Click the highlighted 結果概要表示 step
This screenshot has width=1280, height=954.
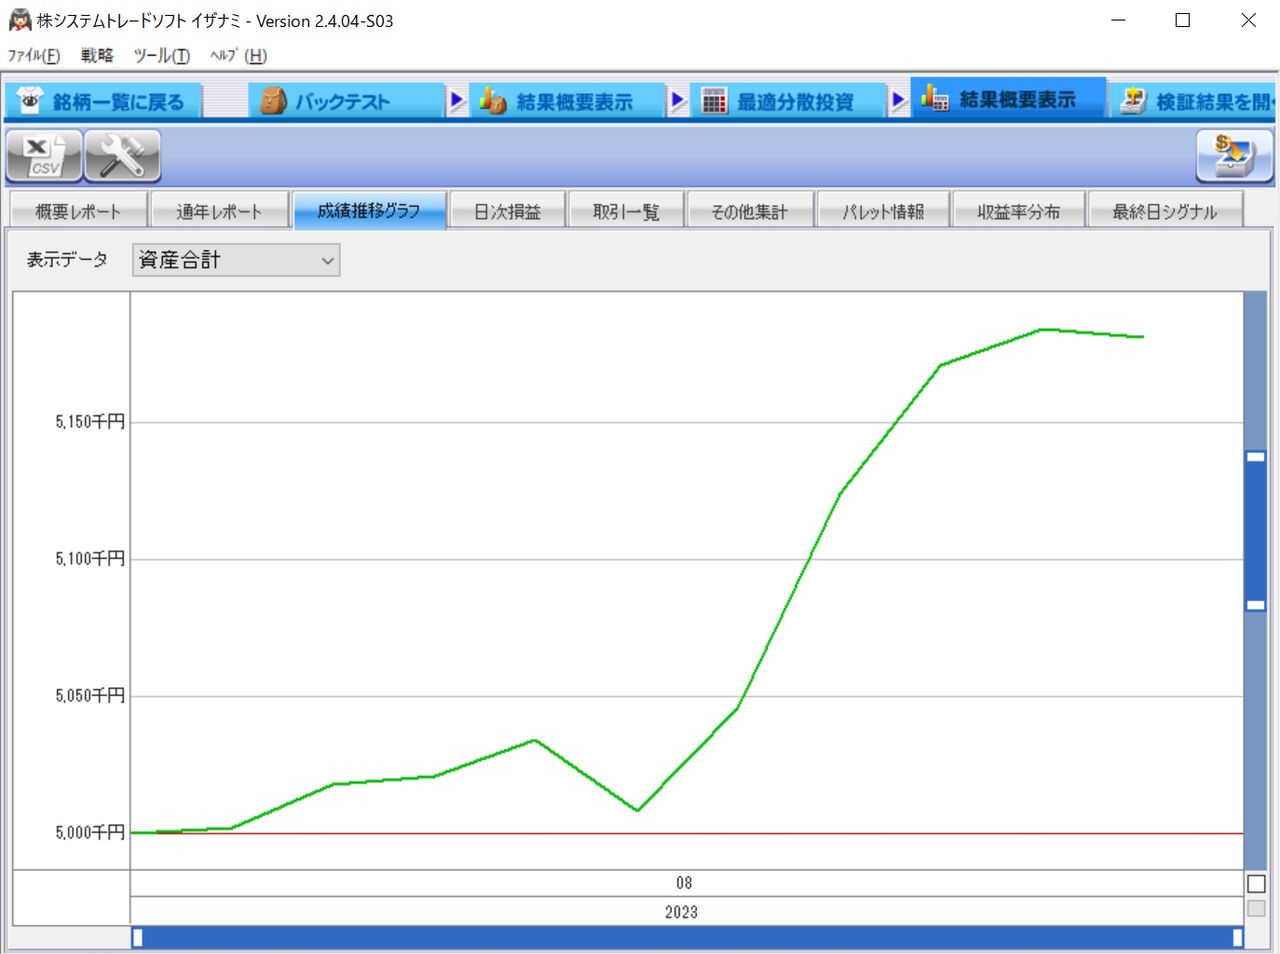pyautogui.click(x=1008, y=100)
